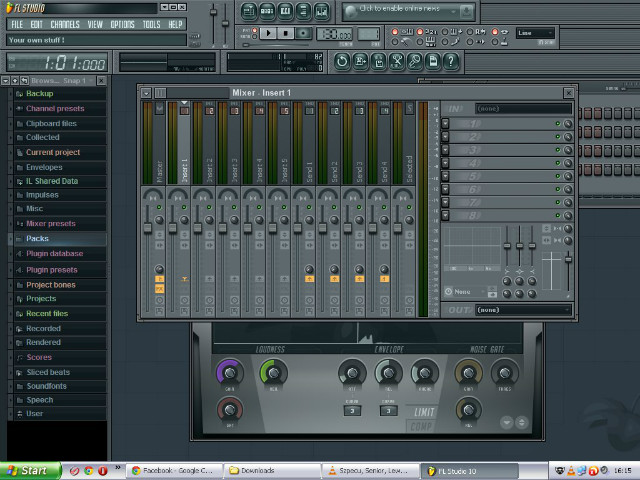640x480 pixels.
Task: Toggle effect slot 1 enable LED
Action: point(558,123)
